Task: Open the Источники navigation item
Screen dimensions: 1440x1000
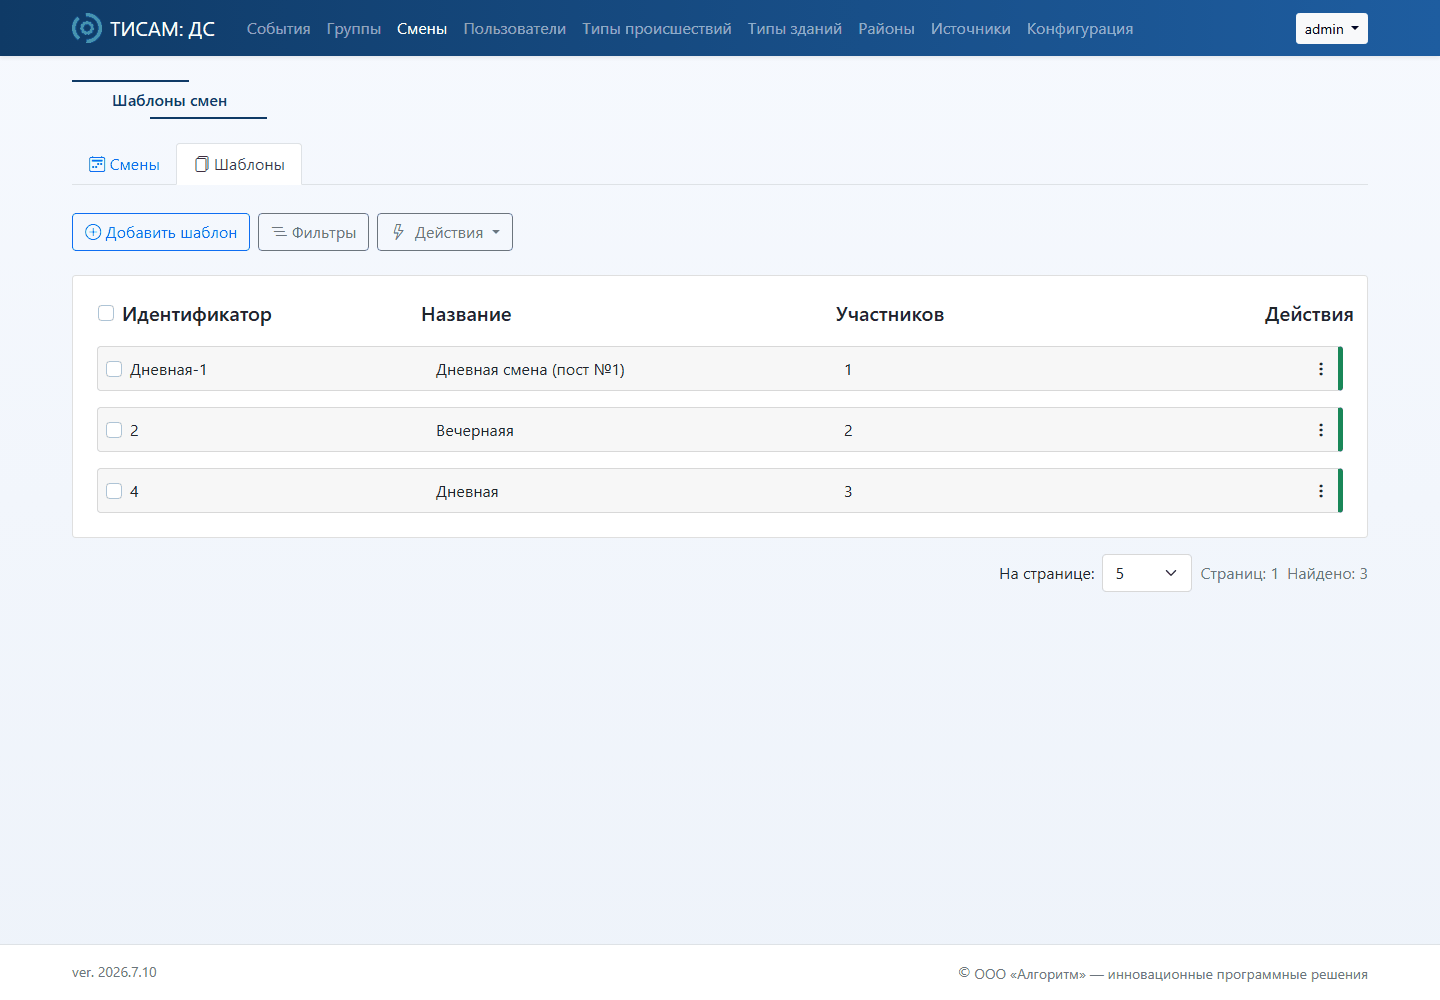Action: click(971, 29)
